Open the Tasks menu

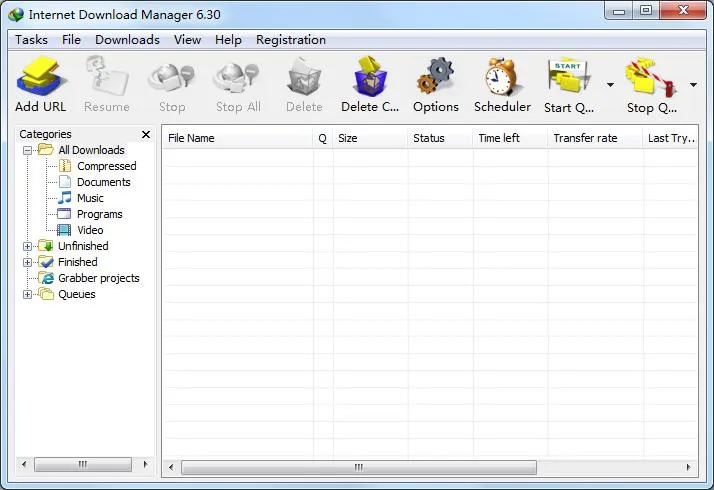tap(31, 40)
